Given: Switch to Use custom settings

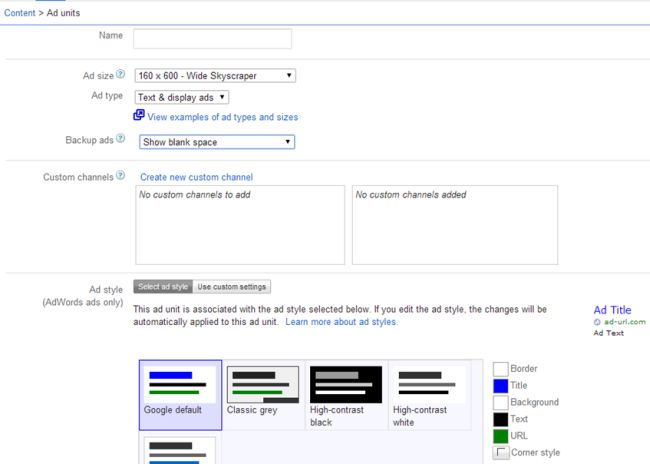Looking at the screenshot, I should [x=232, y=287].
